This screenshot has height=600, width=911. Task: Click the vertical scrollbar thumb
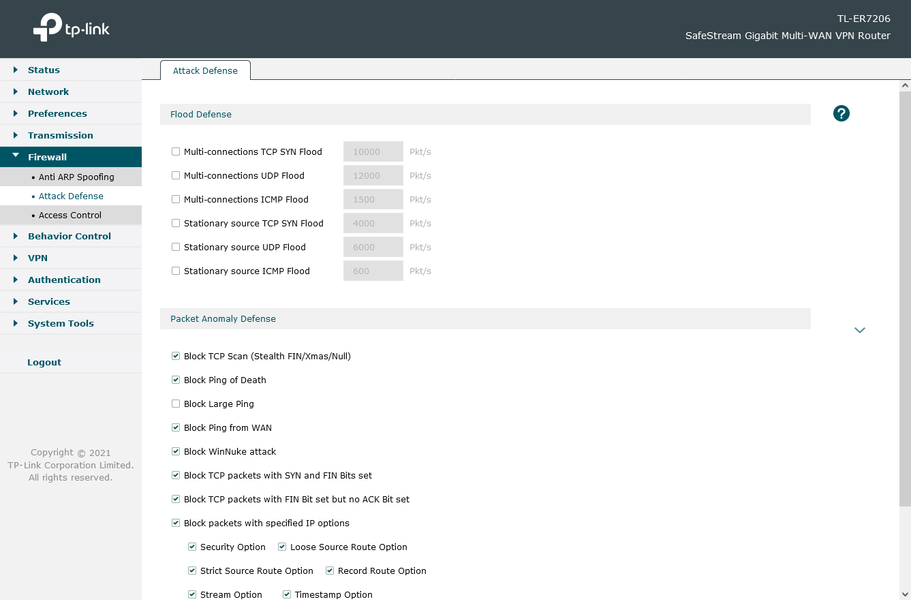click(x=905, y=298)
